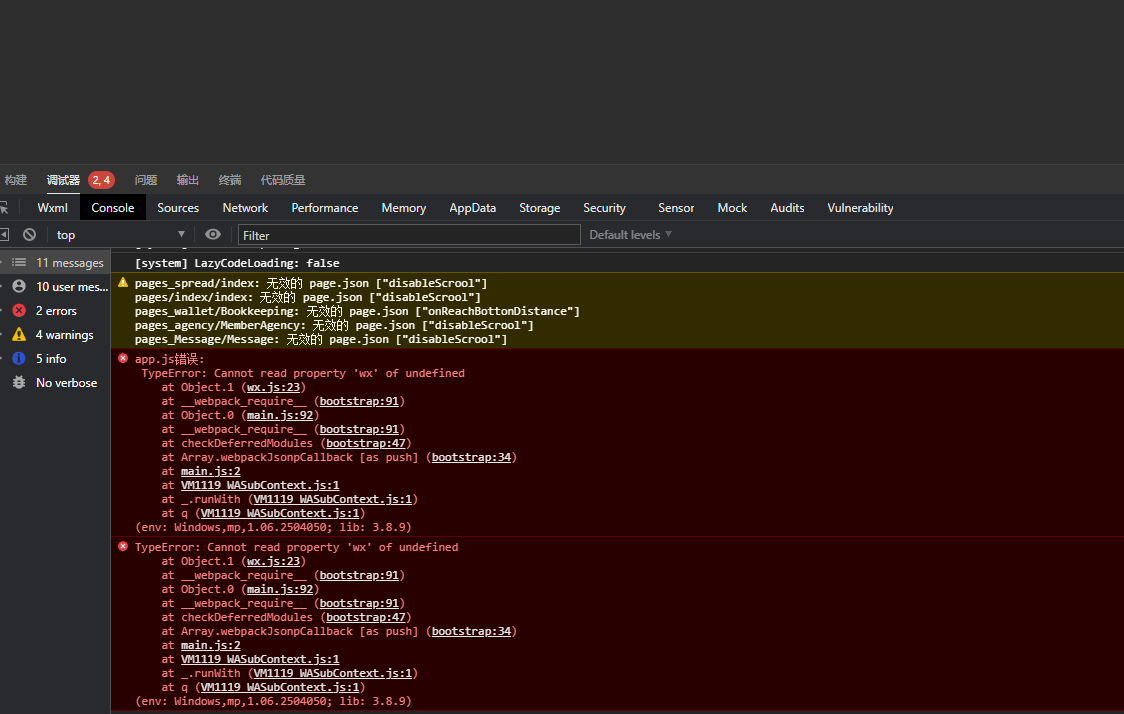Open the Sensor tab
The image size is (1124, 714).
tap(676, 208)
